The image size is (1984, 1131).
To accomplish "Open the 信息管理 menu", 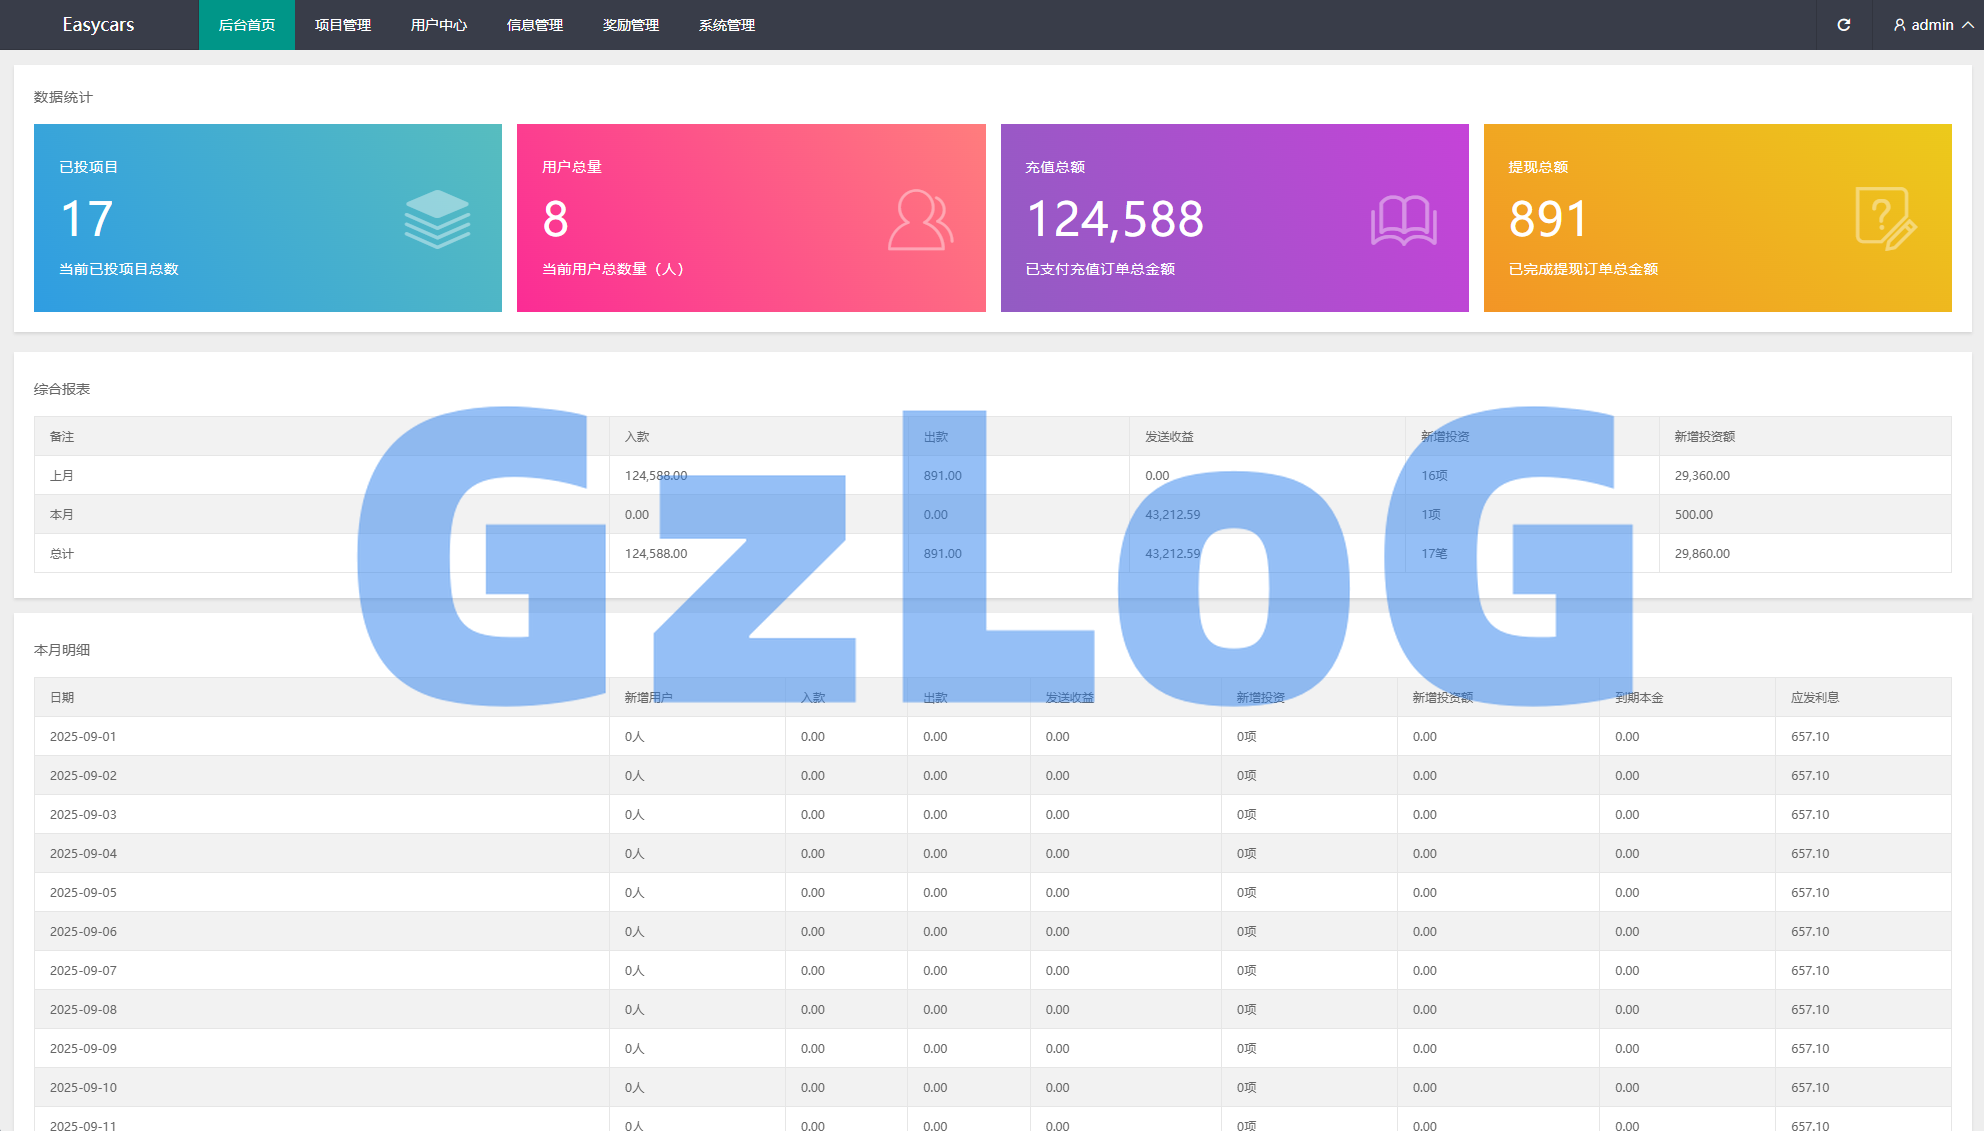I will (x=535, y=25).
